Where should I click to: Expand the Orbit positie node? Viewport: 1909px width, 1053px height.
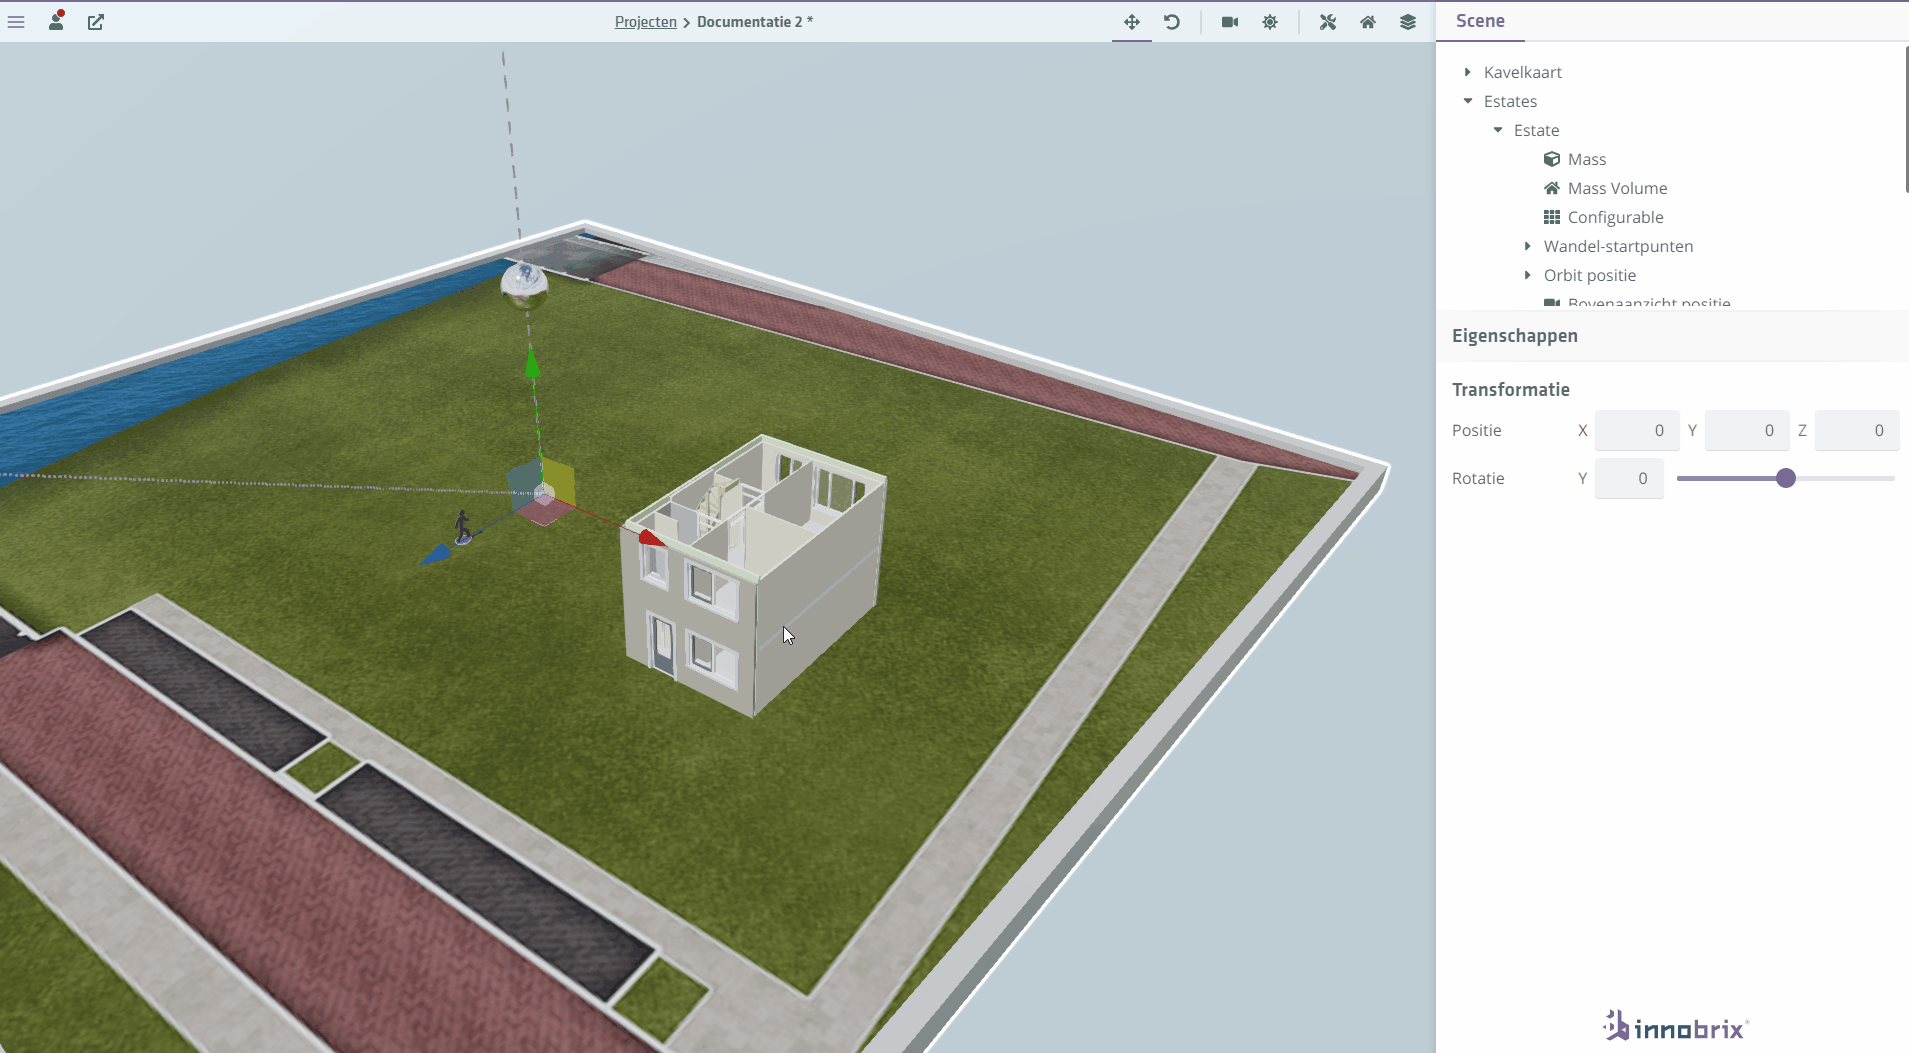(1527, 275)
